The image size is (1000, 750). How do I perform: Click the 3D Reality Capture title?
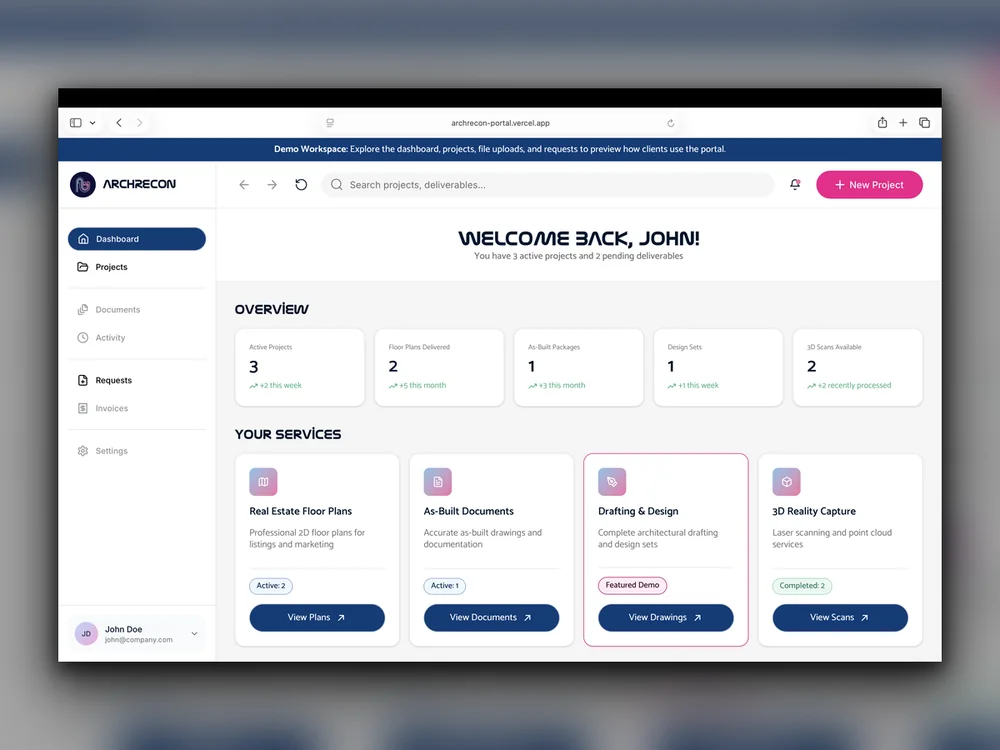pos(814,511)
